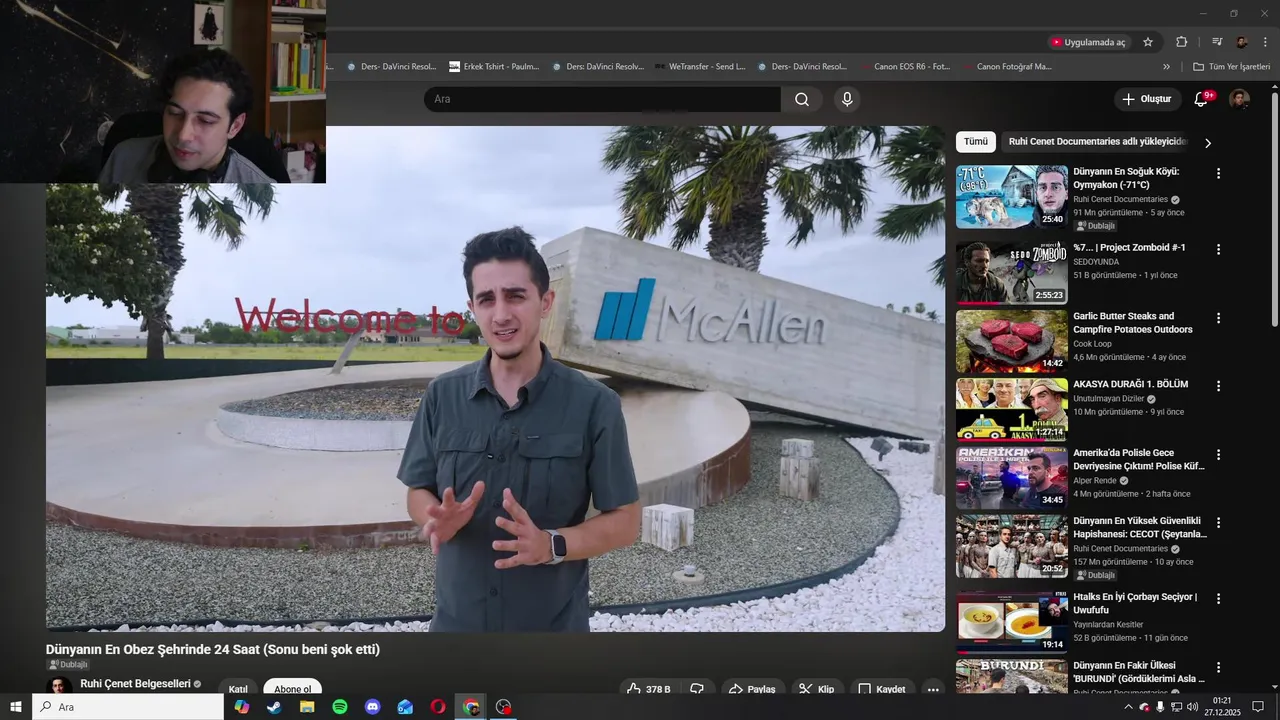Viewport: 1280px width, 720px height.
Task: Open File Explorer from the taskbar
Action: click(x=307, y=707)
